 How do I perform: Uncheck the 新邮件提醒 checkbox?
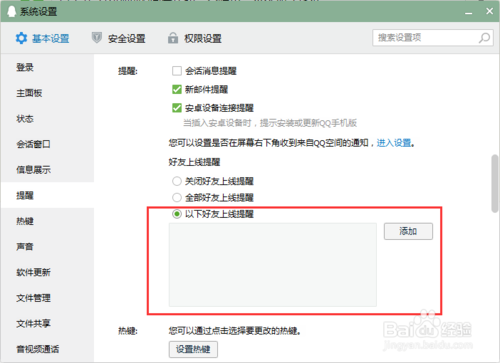177,89
